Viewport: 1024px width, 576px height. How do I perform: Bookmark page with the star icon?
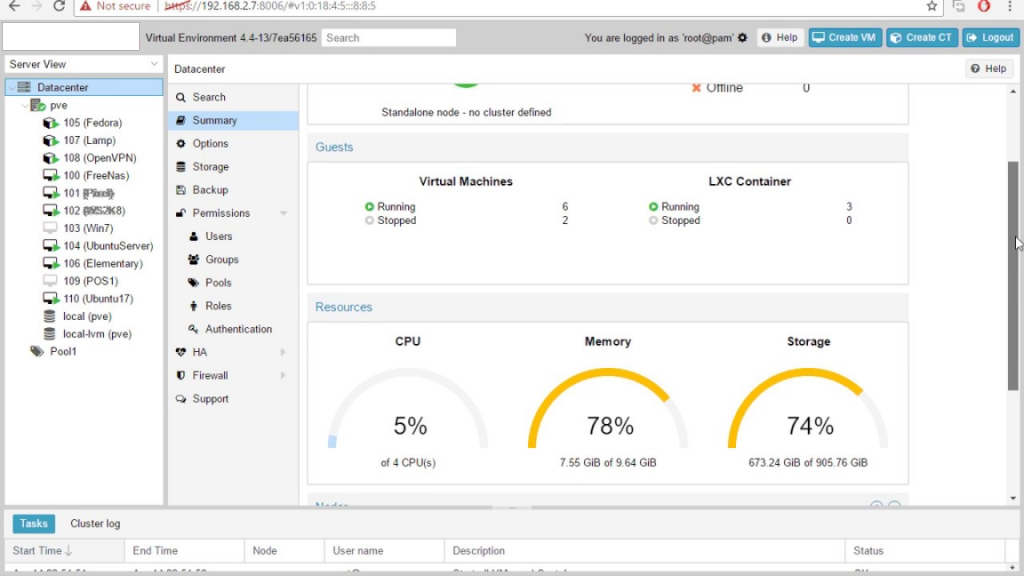[x=932, y=6]
